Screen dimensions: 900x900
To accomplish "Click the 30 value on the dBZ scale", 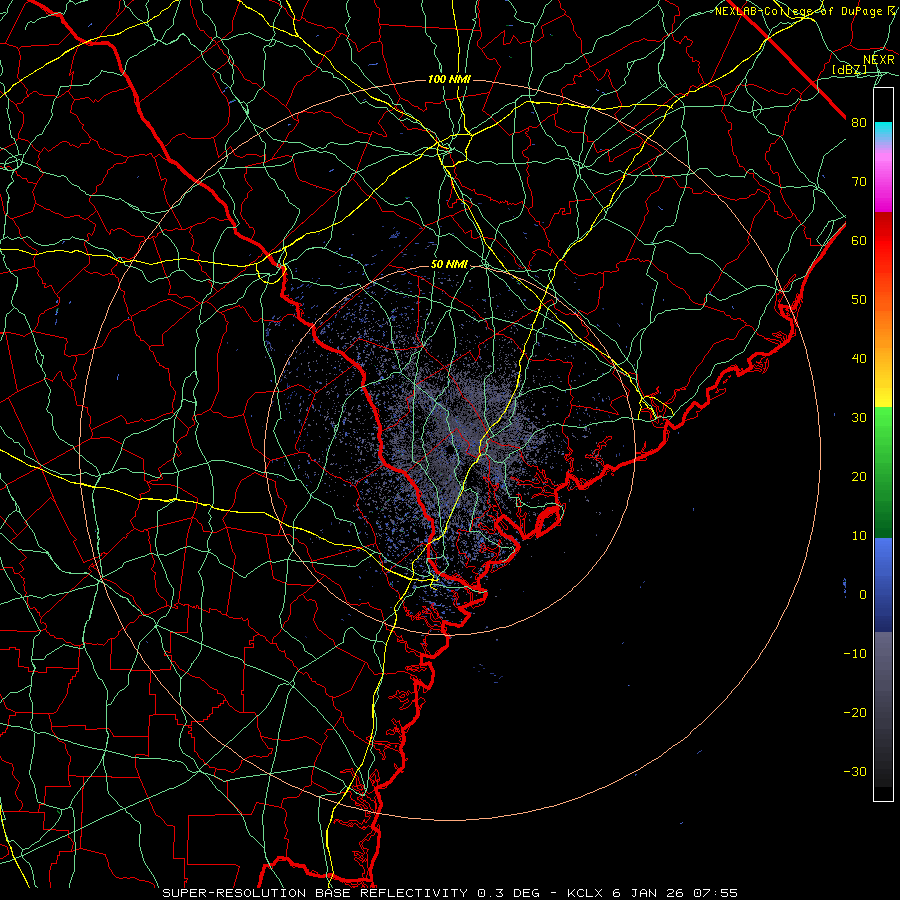I will point(859,417).
